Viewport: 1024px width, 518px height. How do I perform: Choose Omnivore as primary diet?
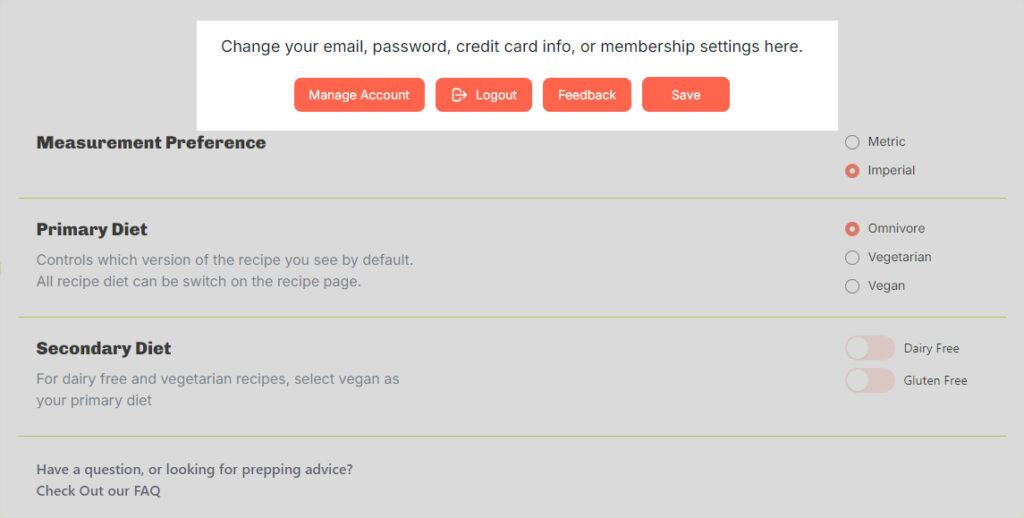tap(852, 229)
